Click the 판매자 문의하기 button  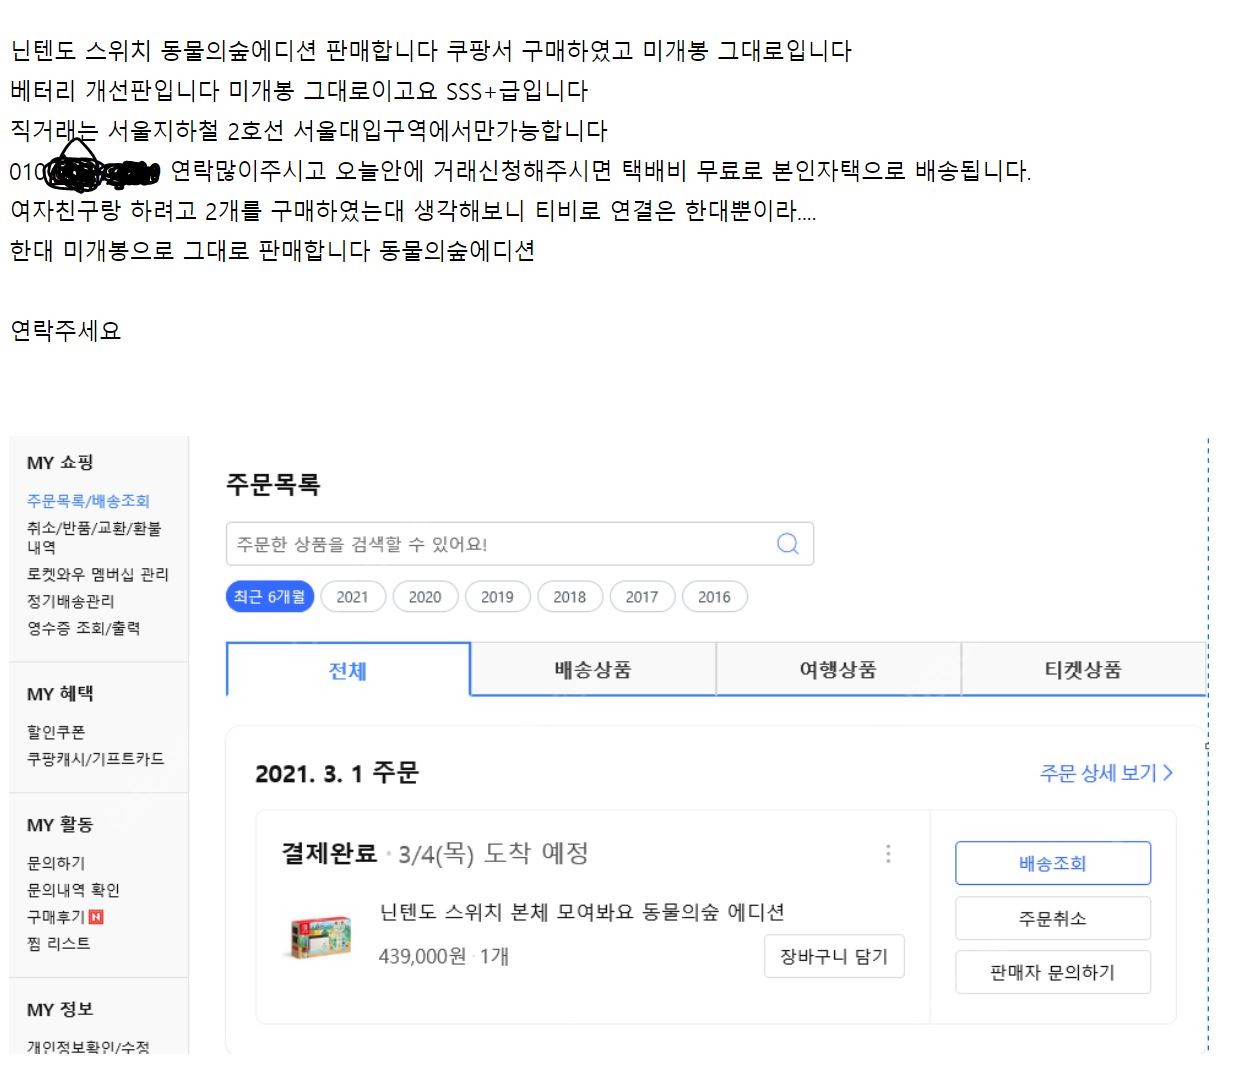tap(1053, 972)
